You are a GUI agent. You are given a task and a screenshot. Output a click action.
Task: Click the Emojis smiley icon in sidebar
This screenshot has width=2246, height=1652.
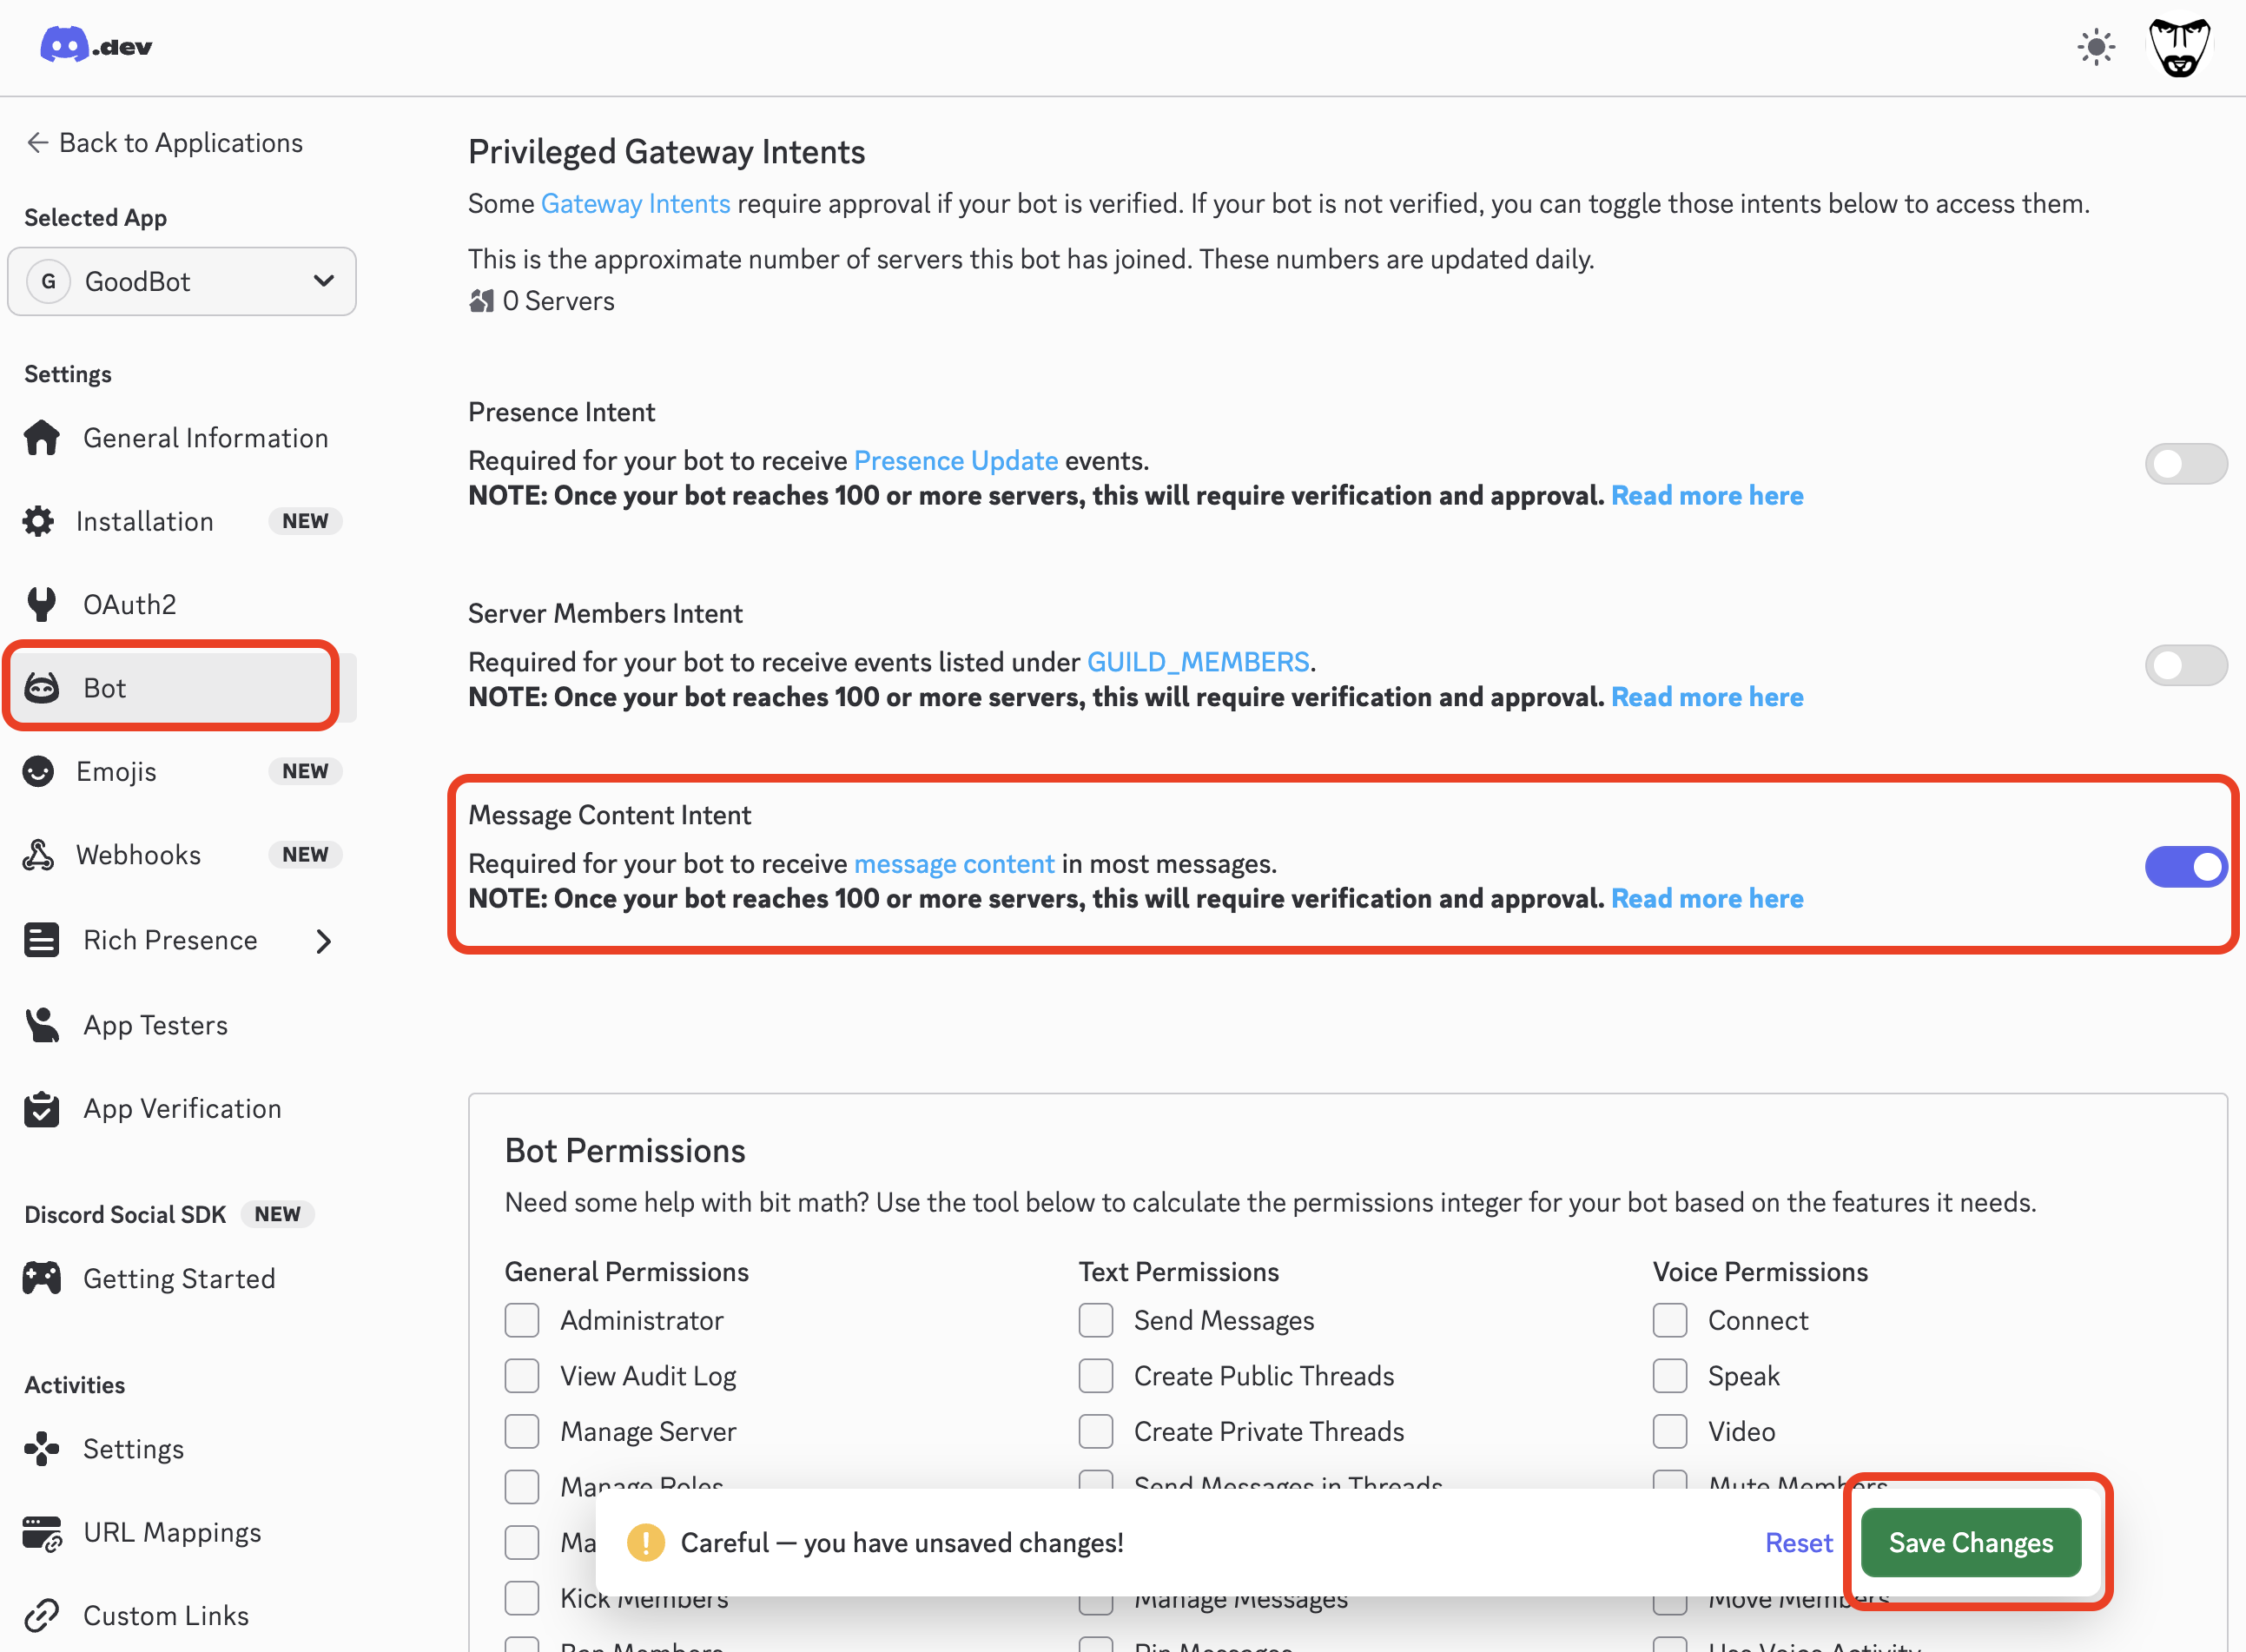click(x=37, y=771)
